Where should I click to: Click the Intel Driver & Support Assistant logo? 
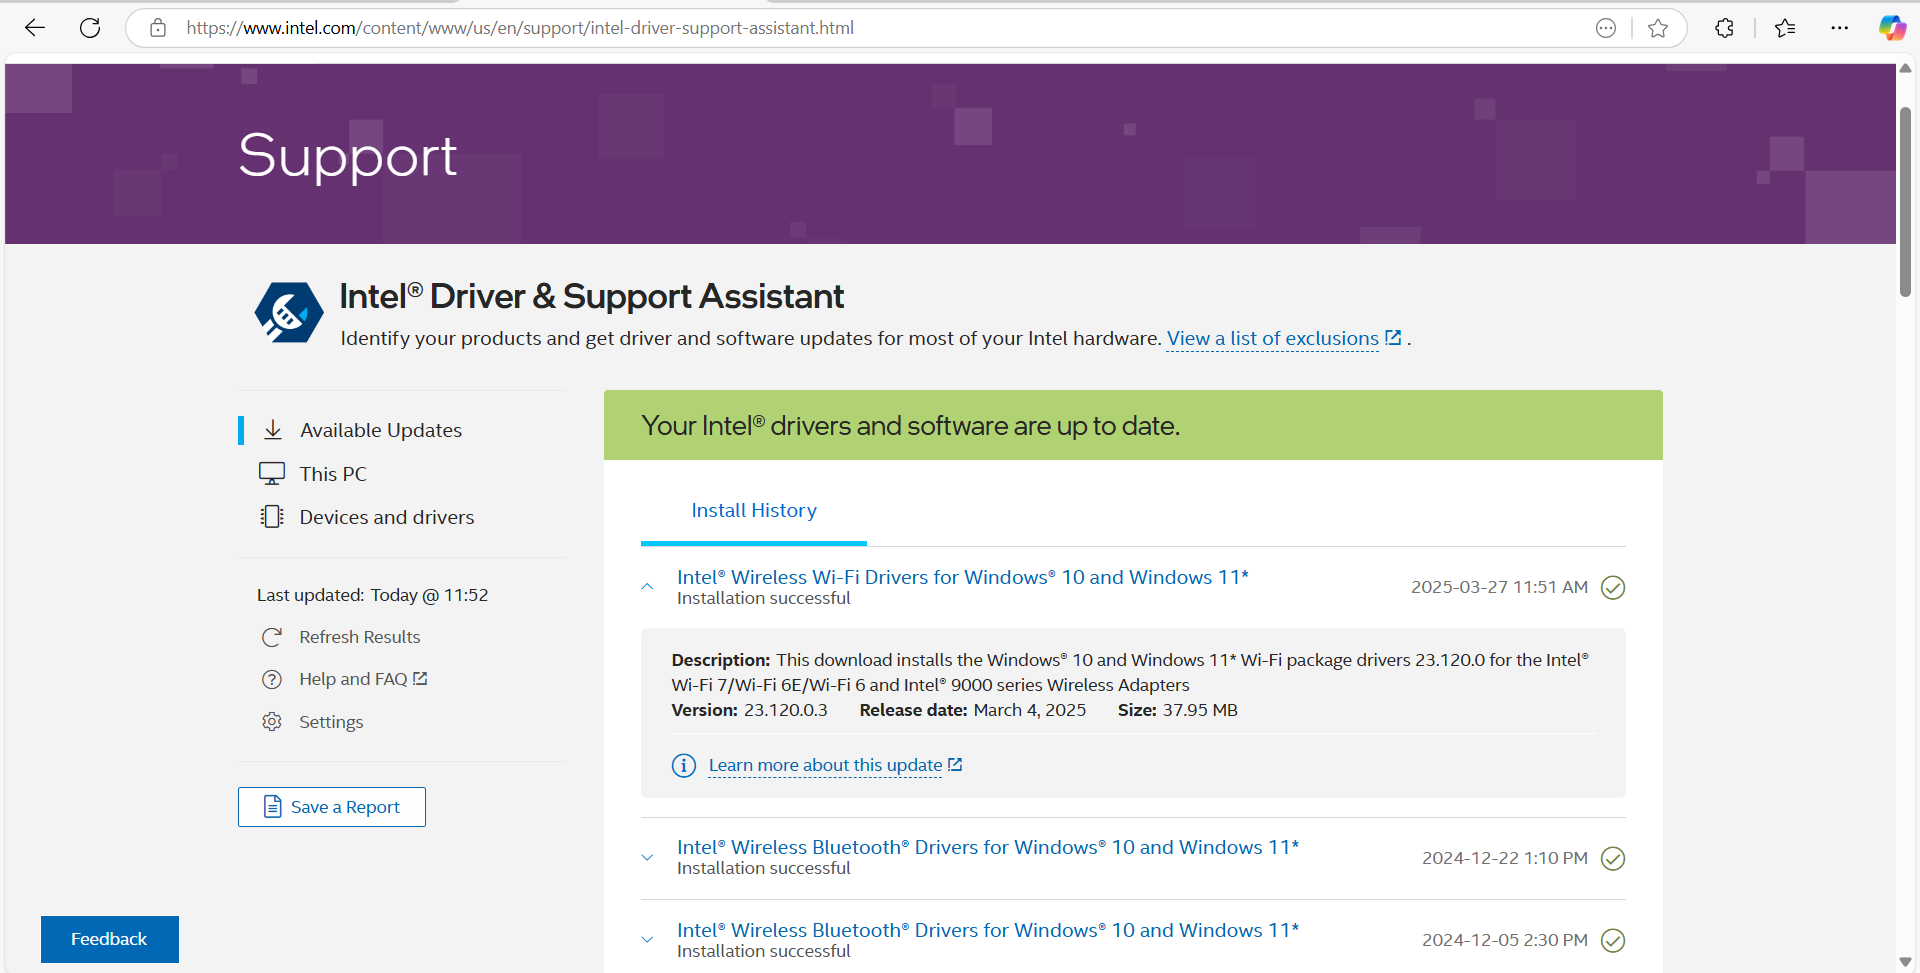[289, 312]
